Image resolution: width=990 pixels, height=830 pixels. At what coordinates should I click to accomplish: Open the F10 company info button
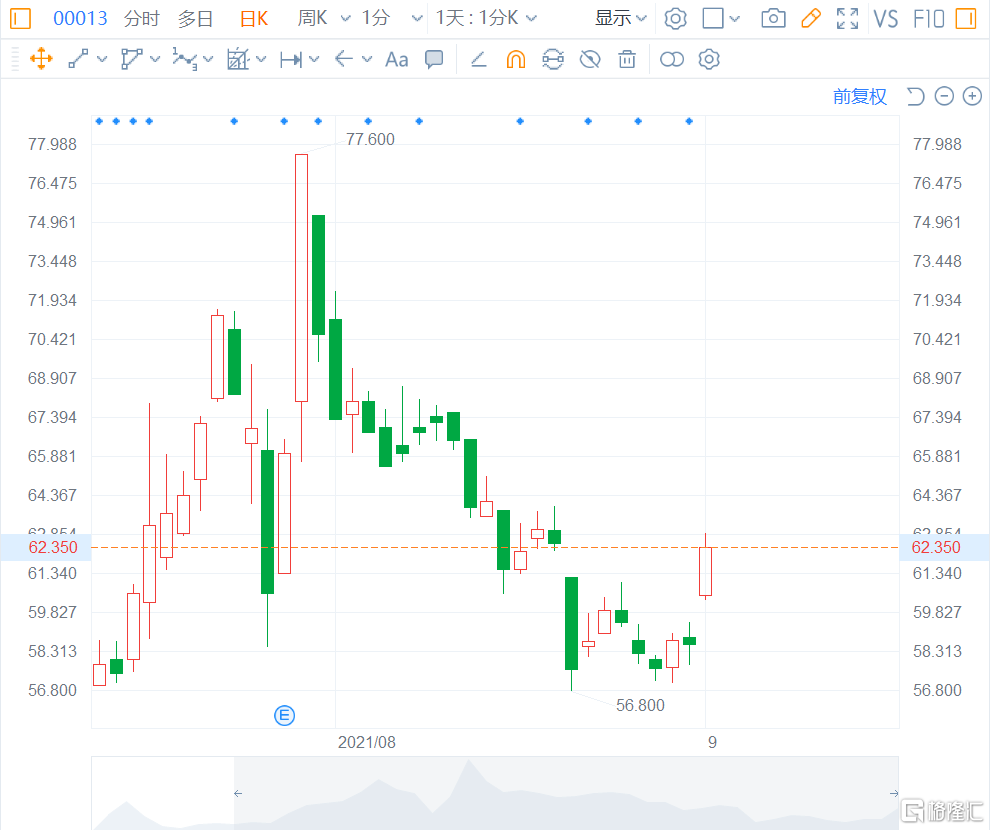pyautogui.click(x=929, y=18)
